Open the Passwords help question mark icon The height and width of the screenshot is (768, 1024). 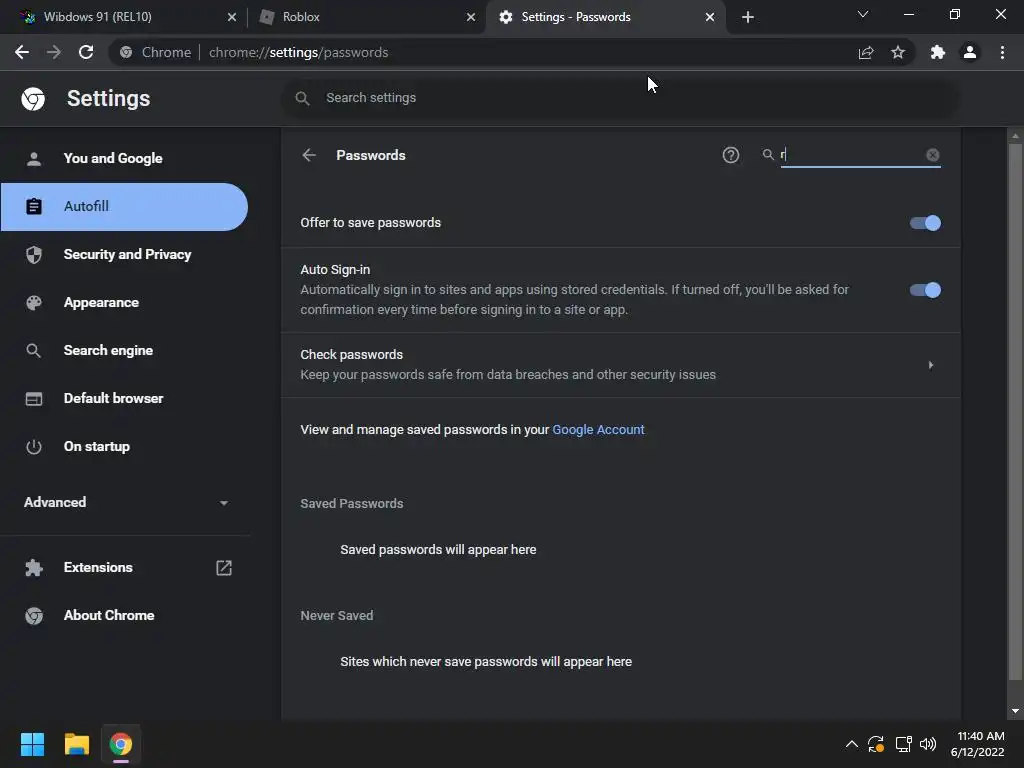coord(731,155)
